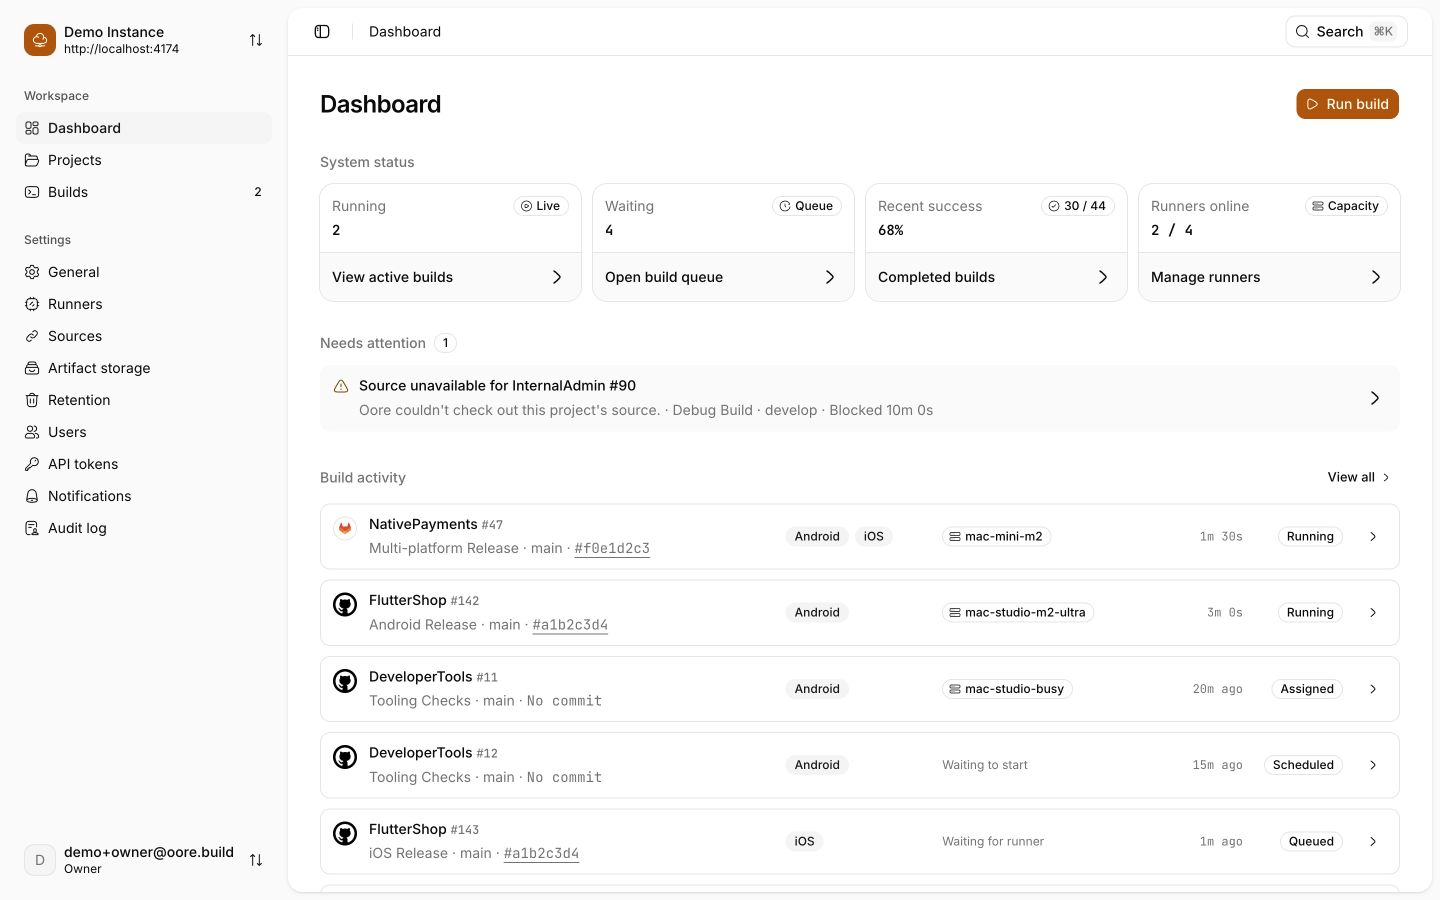Open API tokens settings
The width and height of the screenshot is (1440, 900).
point(144,464)
